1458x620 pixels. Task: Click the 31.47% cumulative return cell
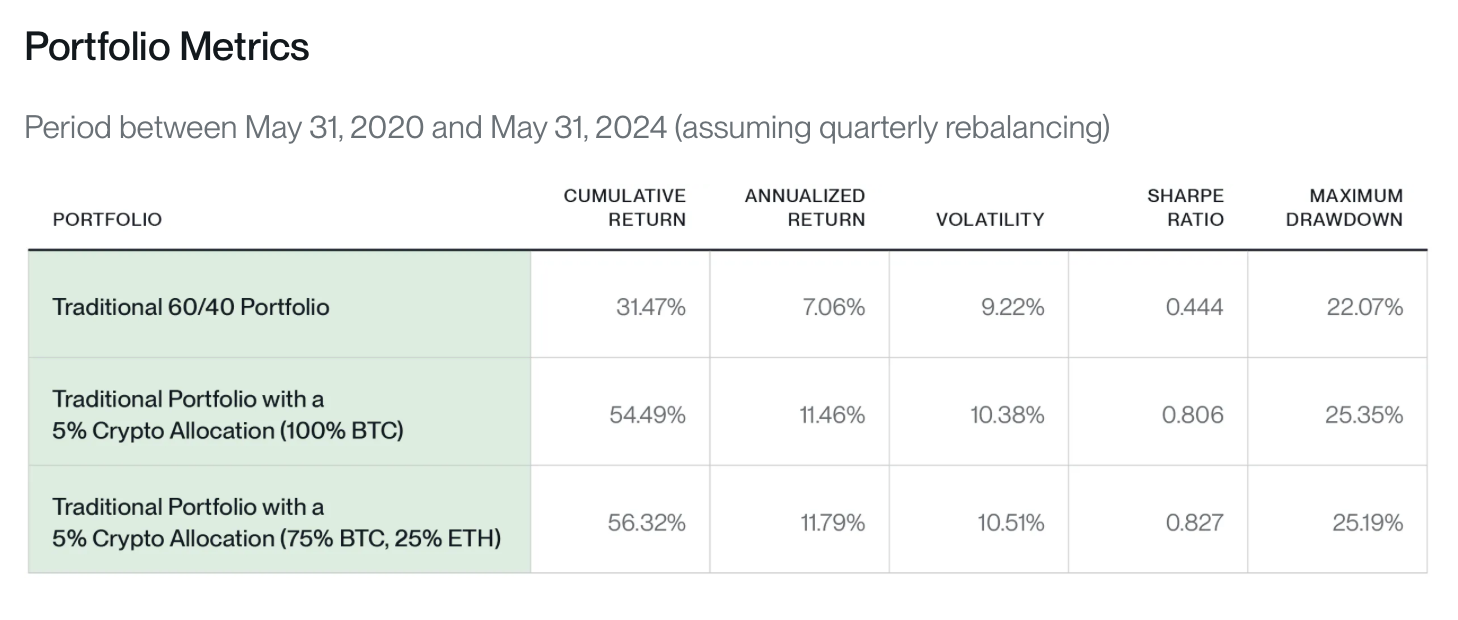[x=650, y=307]
